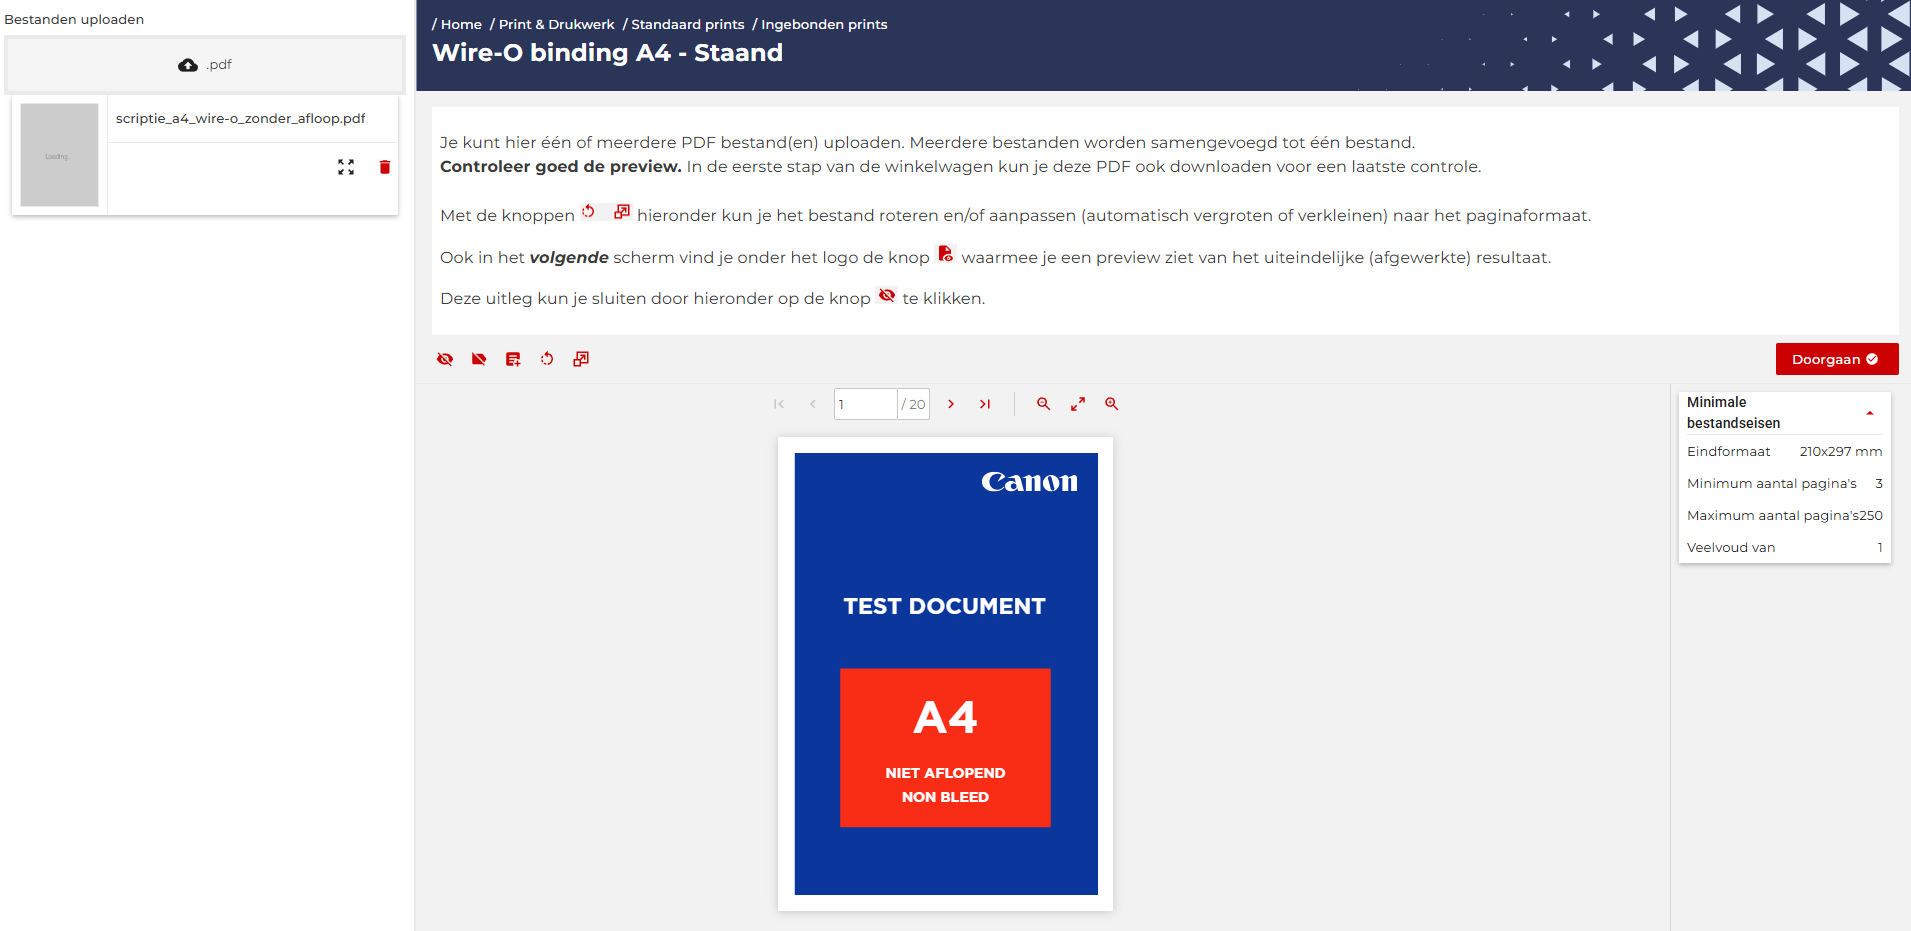Open fullscreen view for the uploaded PDF
This screenshot has width=1911, height=931.
point(346,167)
